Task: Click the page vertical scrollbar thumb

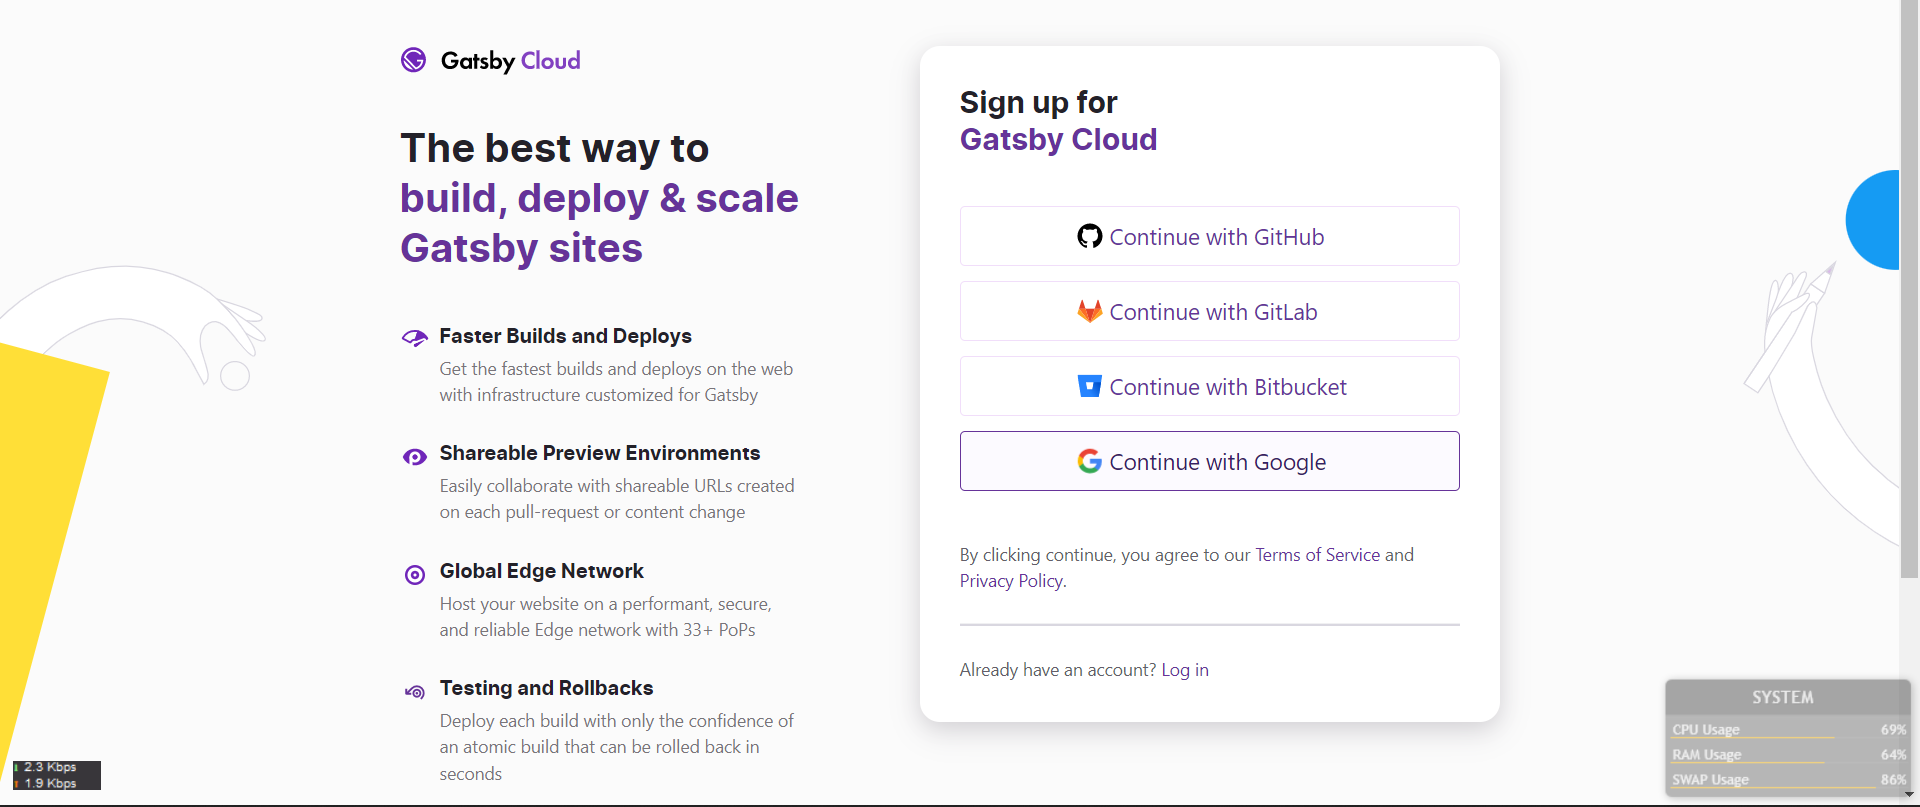Action: [1909, 288]
